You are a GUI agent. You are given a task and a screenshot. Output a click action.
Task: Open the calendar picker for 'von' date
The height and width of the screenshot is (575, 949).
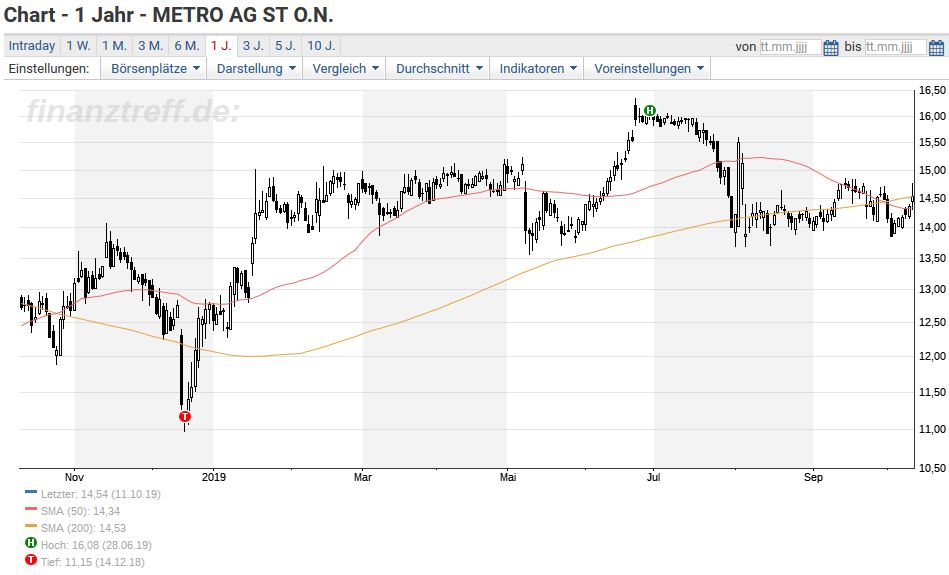click(831, 47)
